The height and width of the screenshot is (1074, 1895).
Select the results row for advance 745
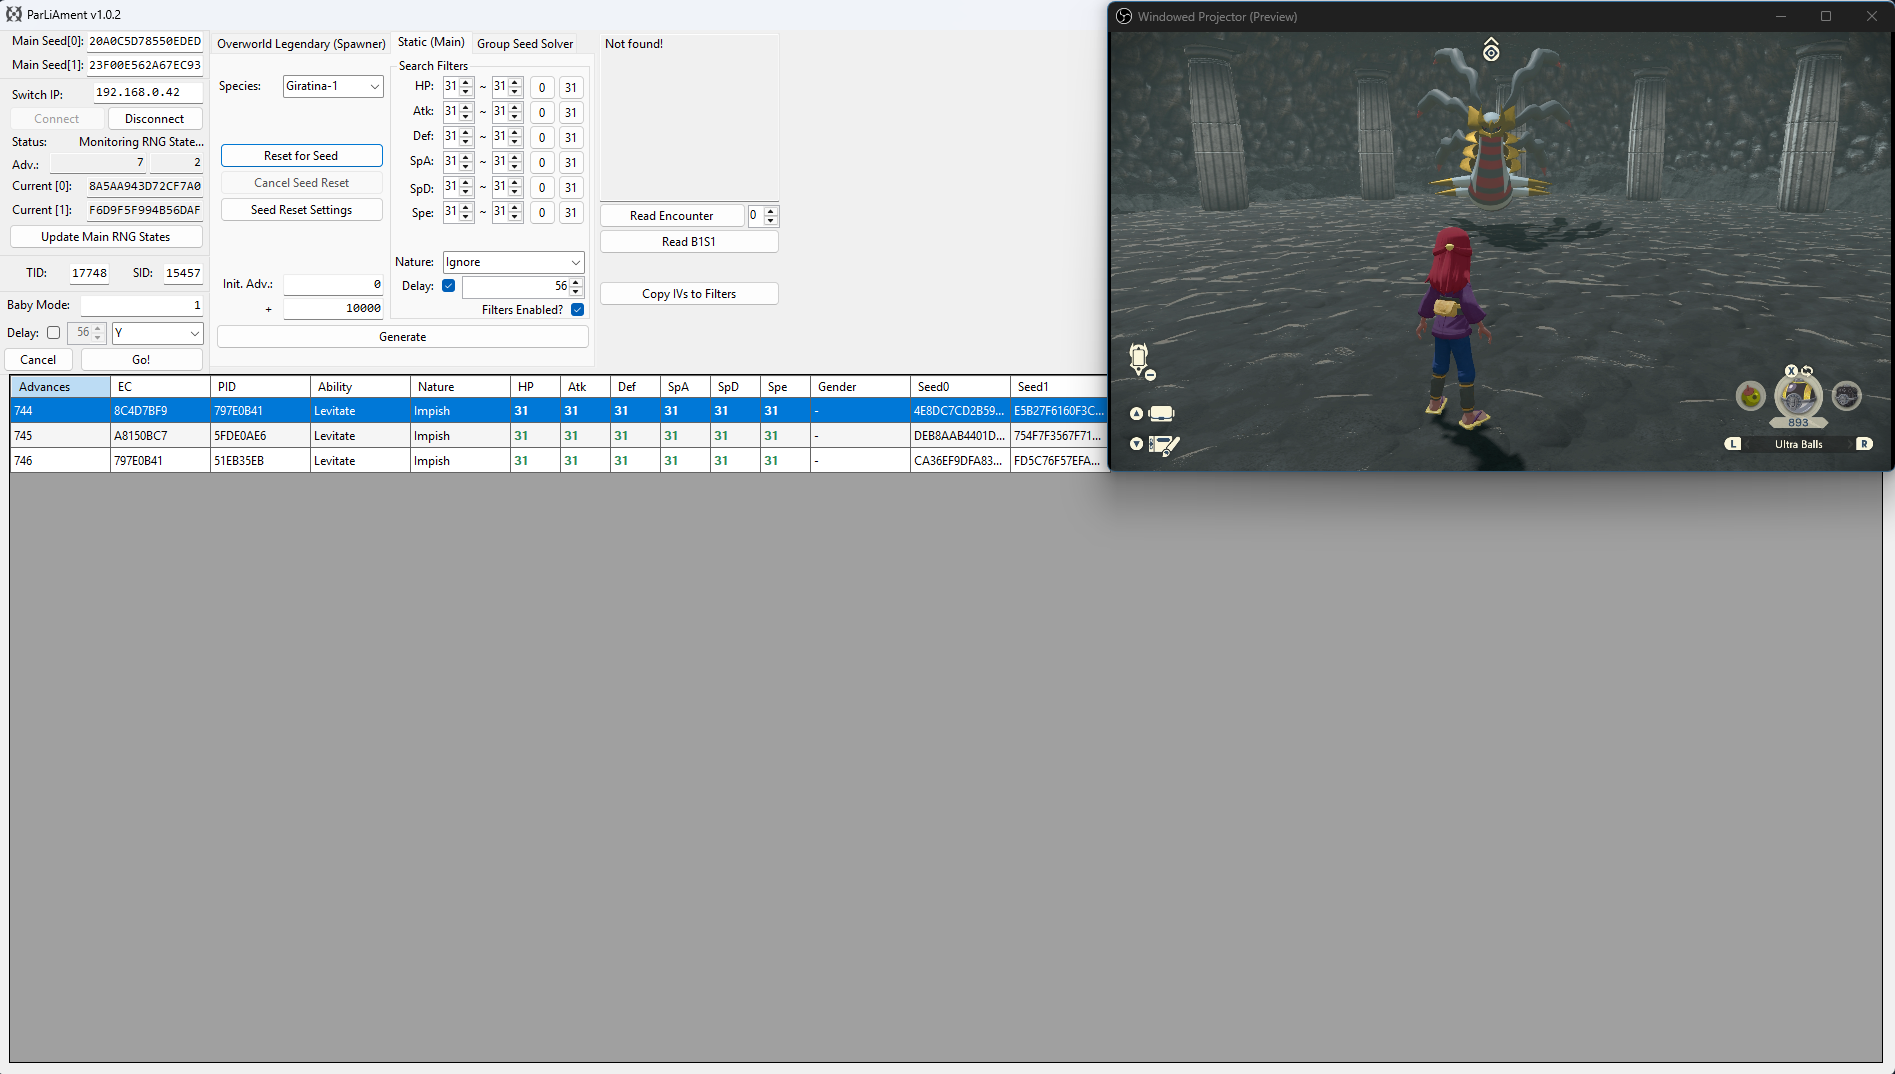(x=558, y=436)
